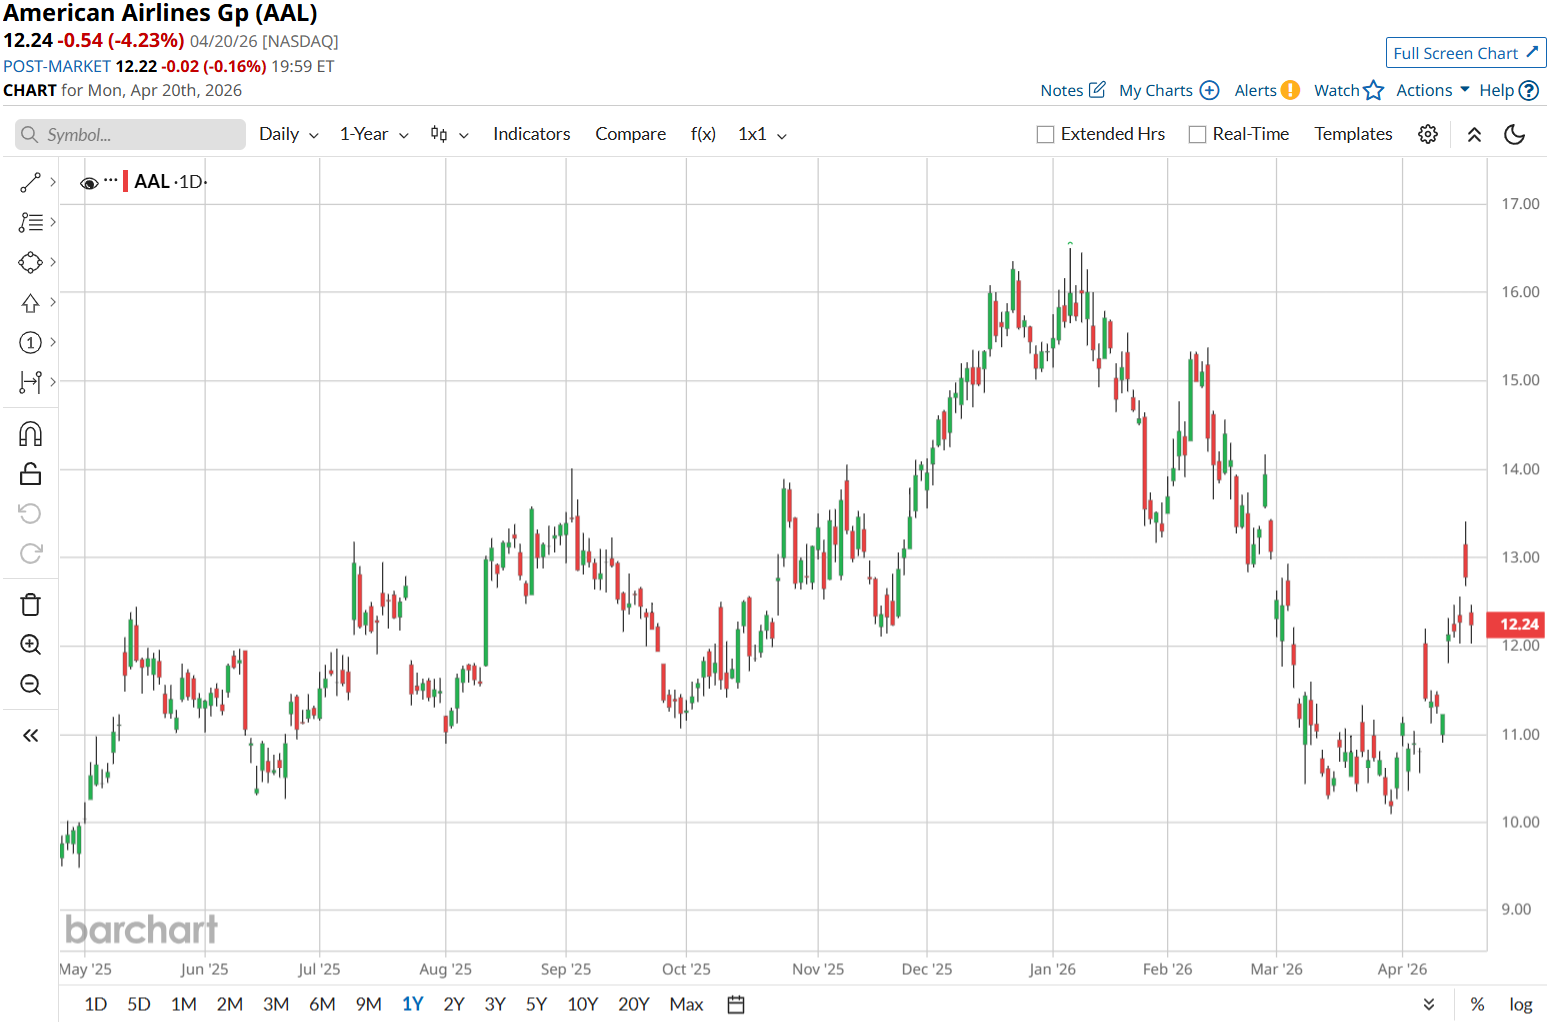Select the 20Y time range
Screen dimensions: 1548x1022
click(x=634, y=1004)
